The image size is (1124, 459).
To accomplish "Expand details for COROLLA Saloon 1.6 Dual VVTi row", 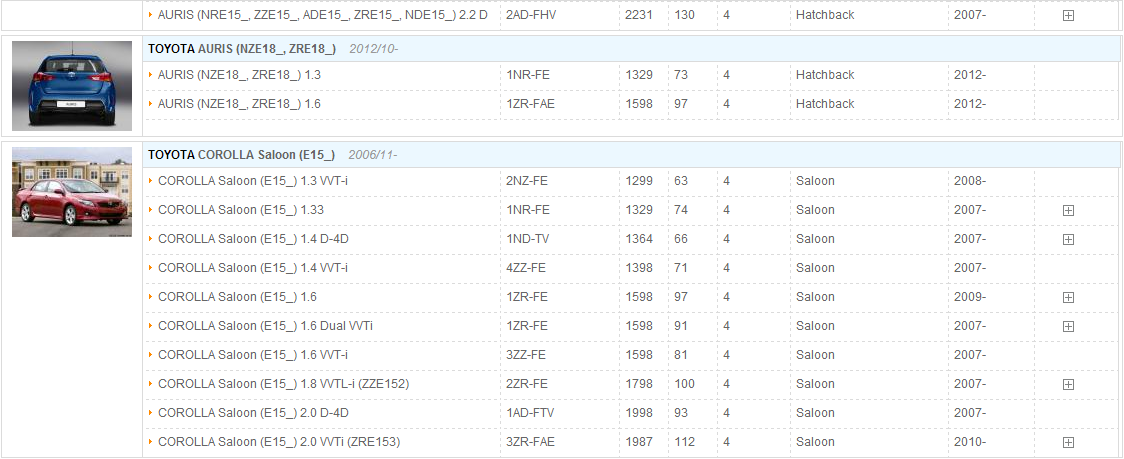I will [1068, 326].
